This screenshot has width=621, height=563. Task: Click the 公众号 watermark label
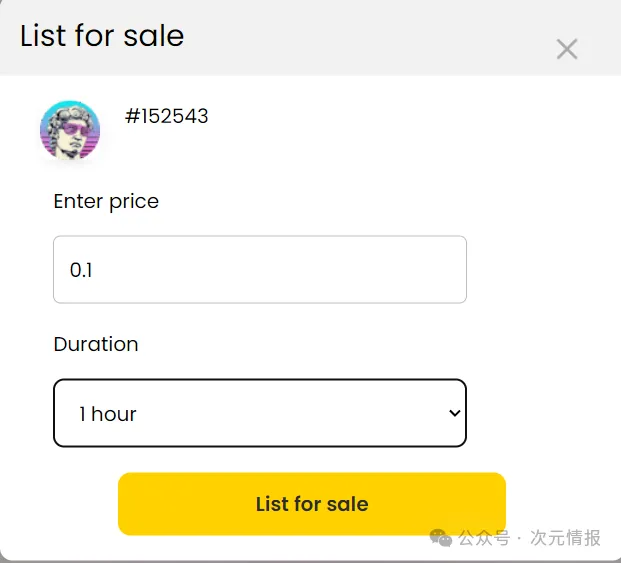click(x=484, y=538)
